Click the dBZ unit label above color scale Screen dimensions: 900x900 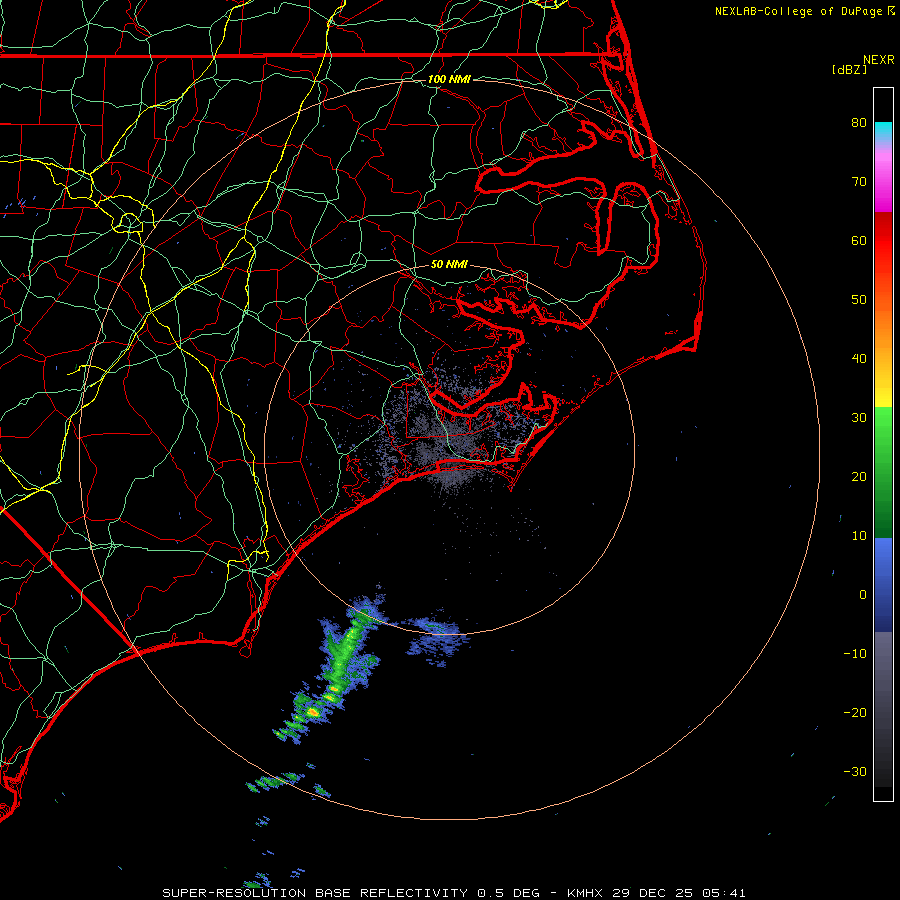click(849, 70)
